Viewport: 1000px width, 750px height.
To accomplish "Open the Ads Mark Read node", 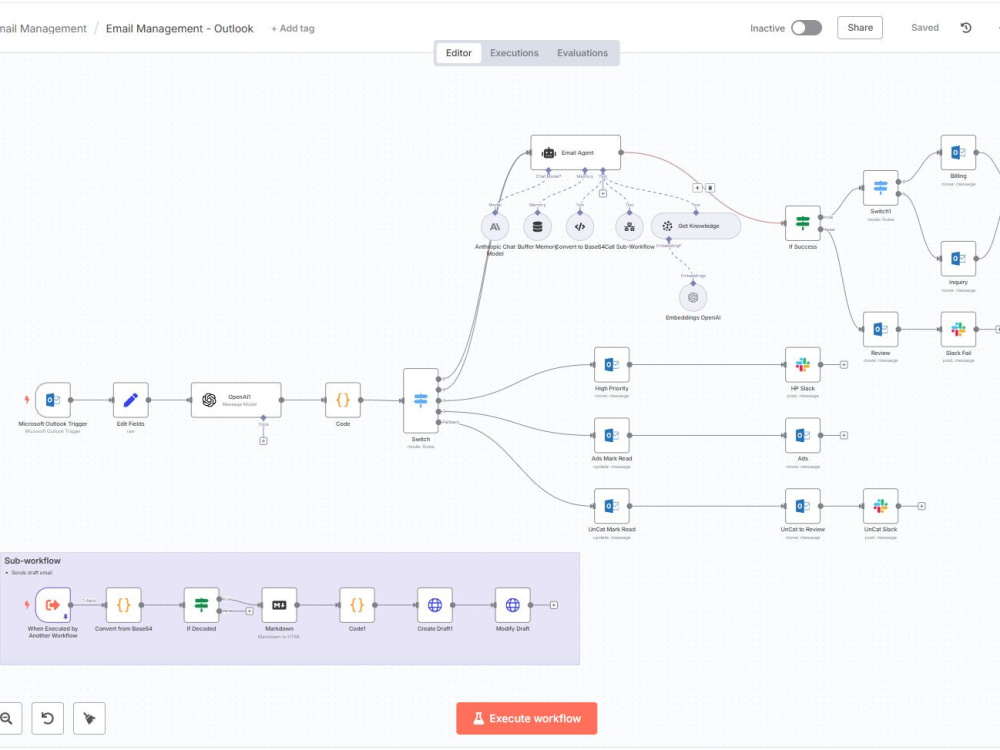I will pyautogui.click(x=612, y=435).
